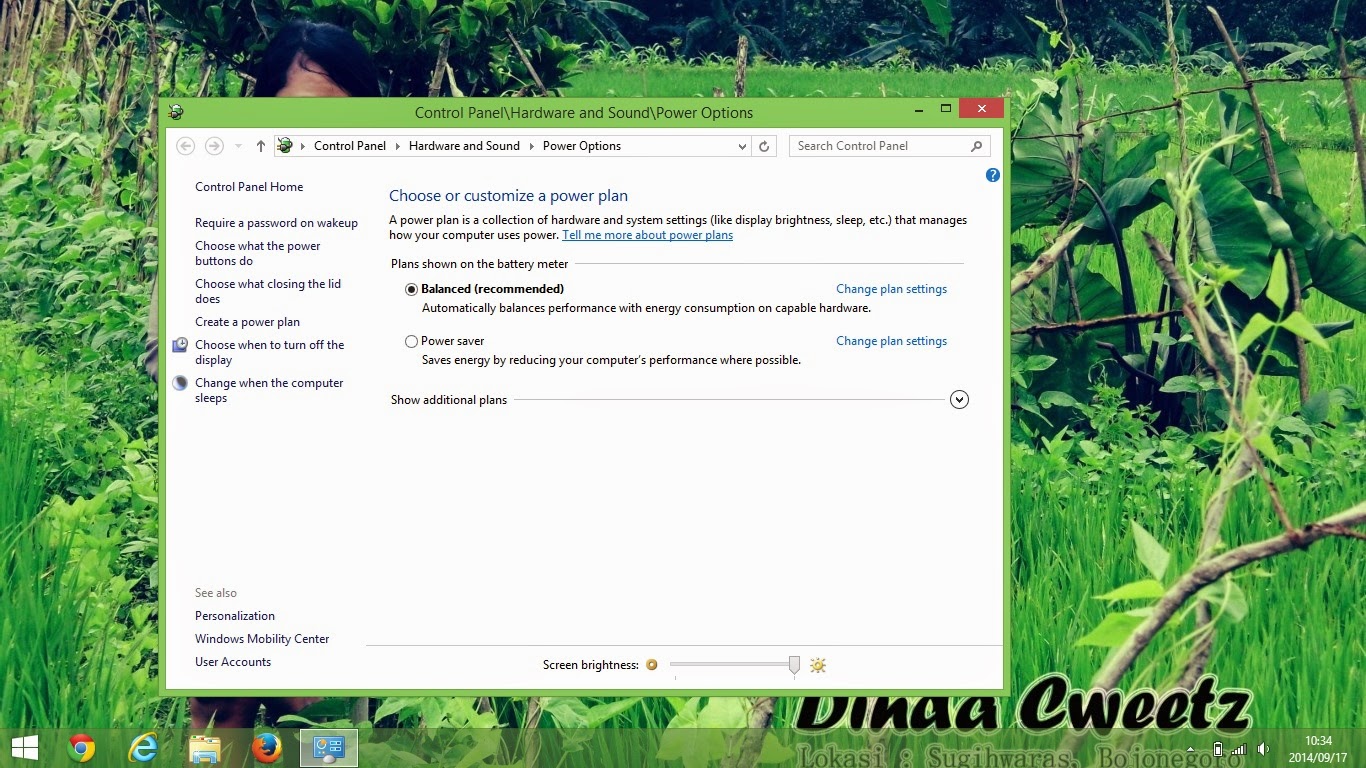Image resolution: width=1366 pixels, height=768 pixels.
Task: Click the battery icon in the tray
Action: pyautogui.click(x=1217, y=749)
